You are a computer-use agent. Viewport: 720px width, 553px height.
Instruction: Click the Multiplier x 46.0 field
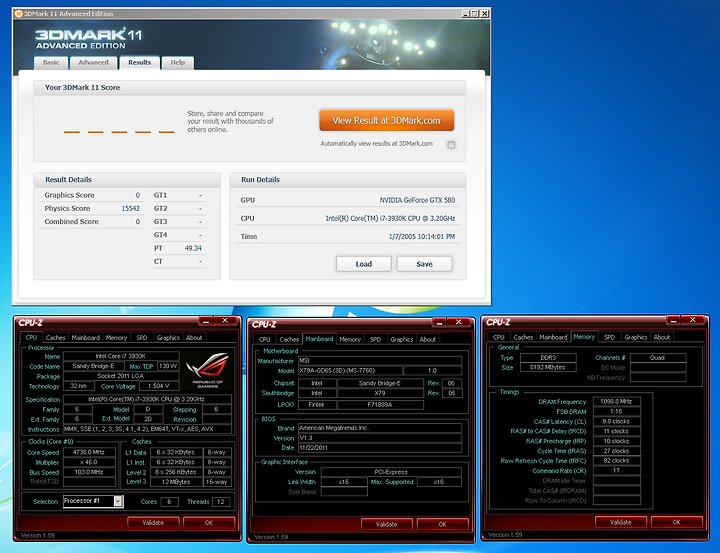[89, 462]
